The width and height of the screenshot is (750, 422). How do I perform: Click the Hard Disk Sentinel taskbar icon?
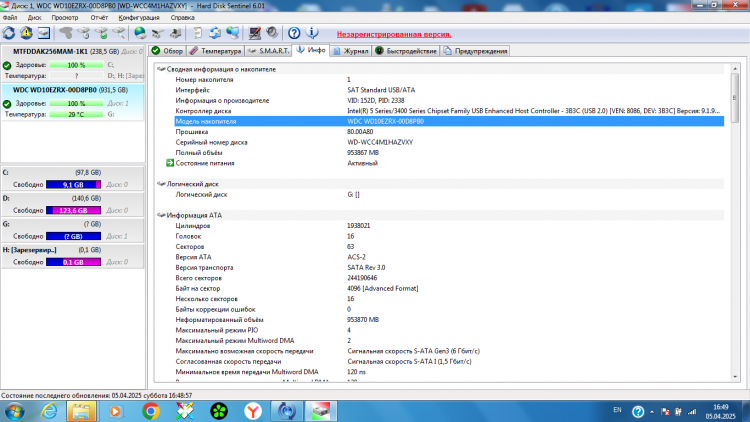coord(321,411)
